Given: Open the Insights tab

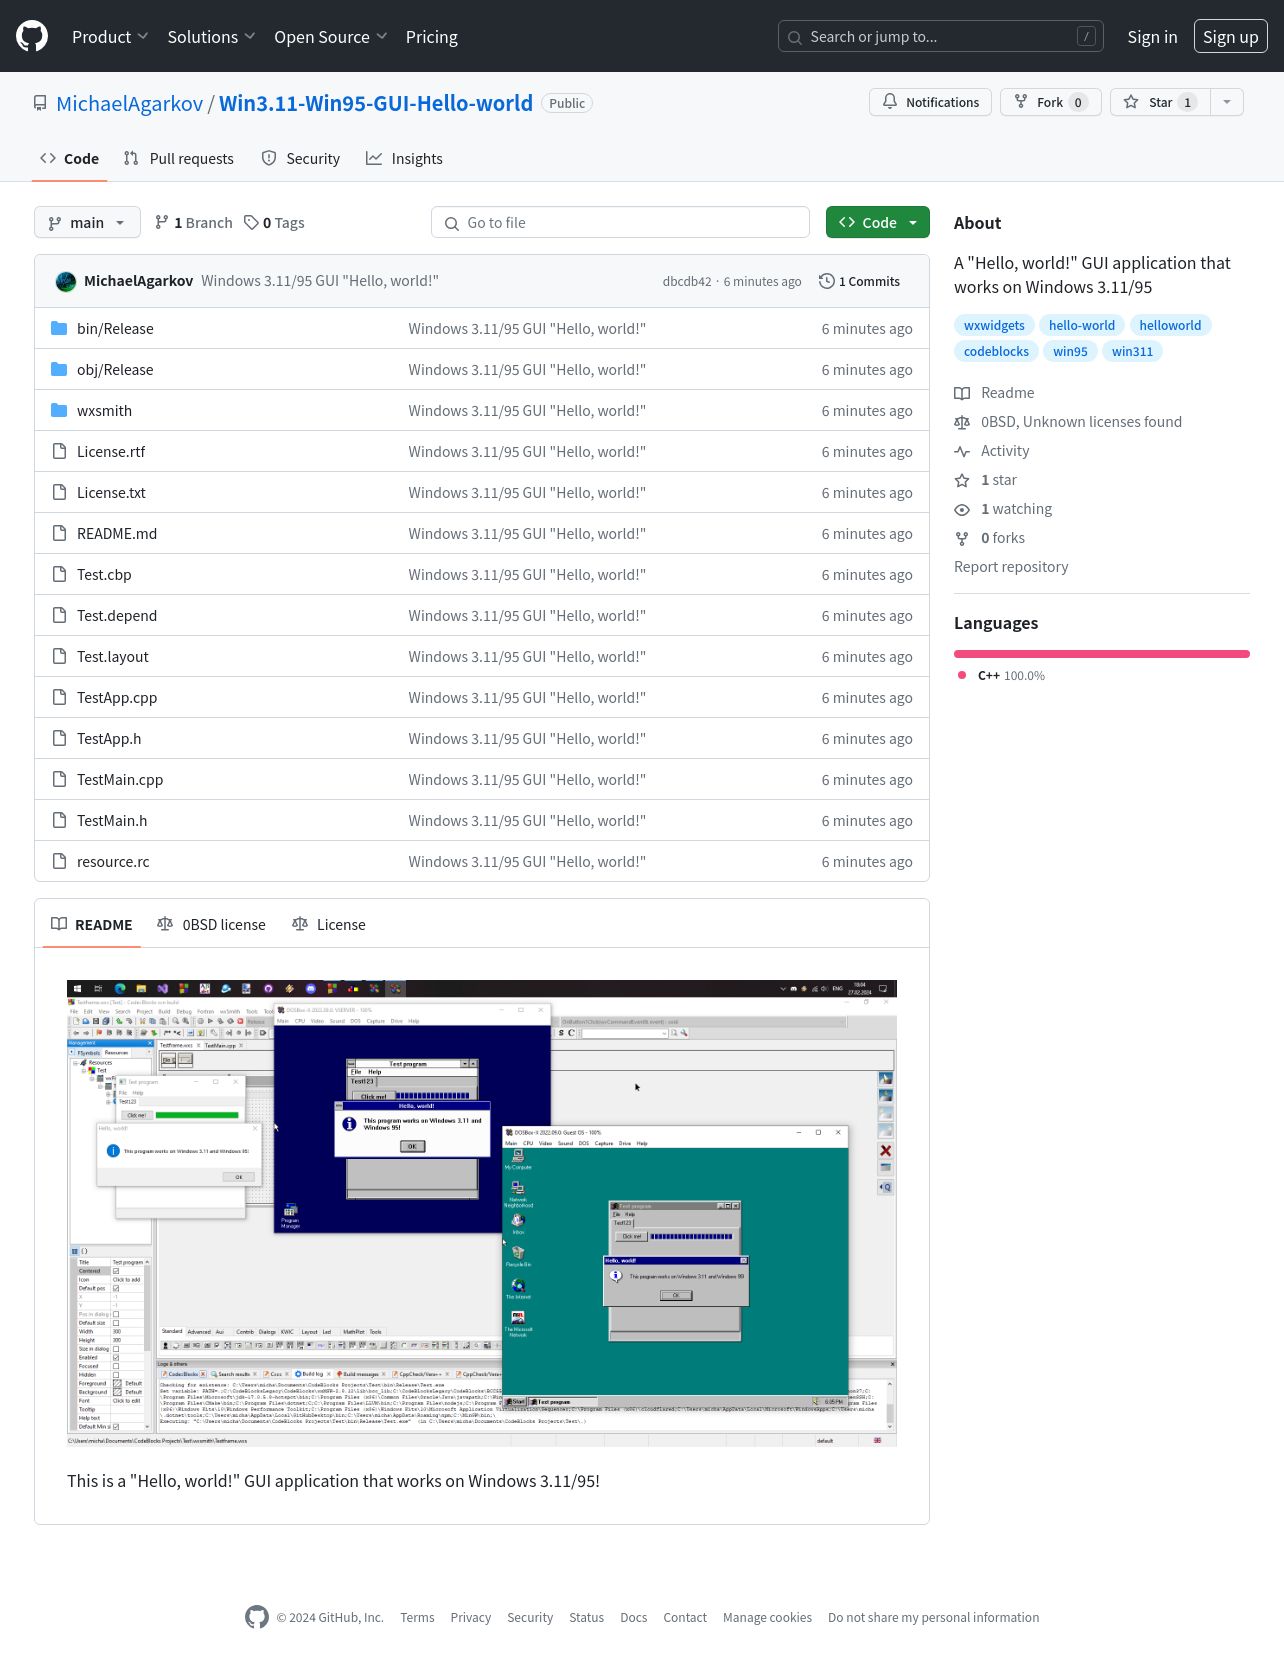Looking at the screenshot, I should [x=404, y=158].
